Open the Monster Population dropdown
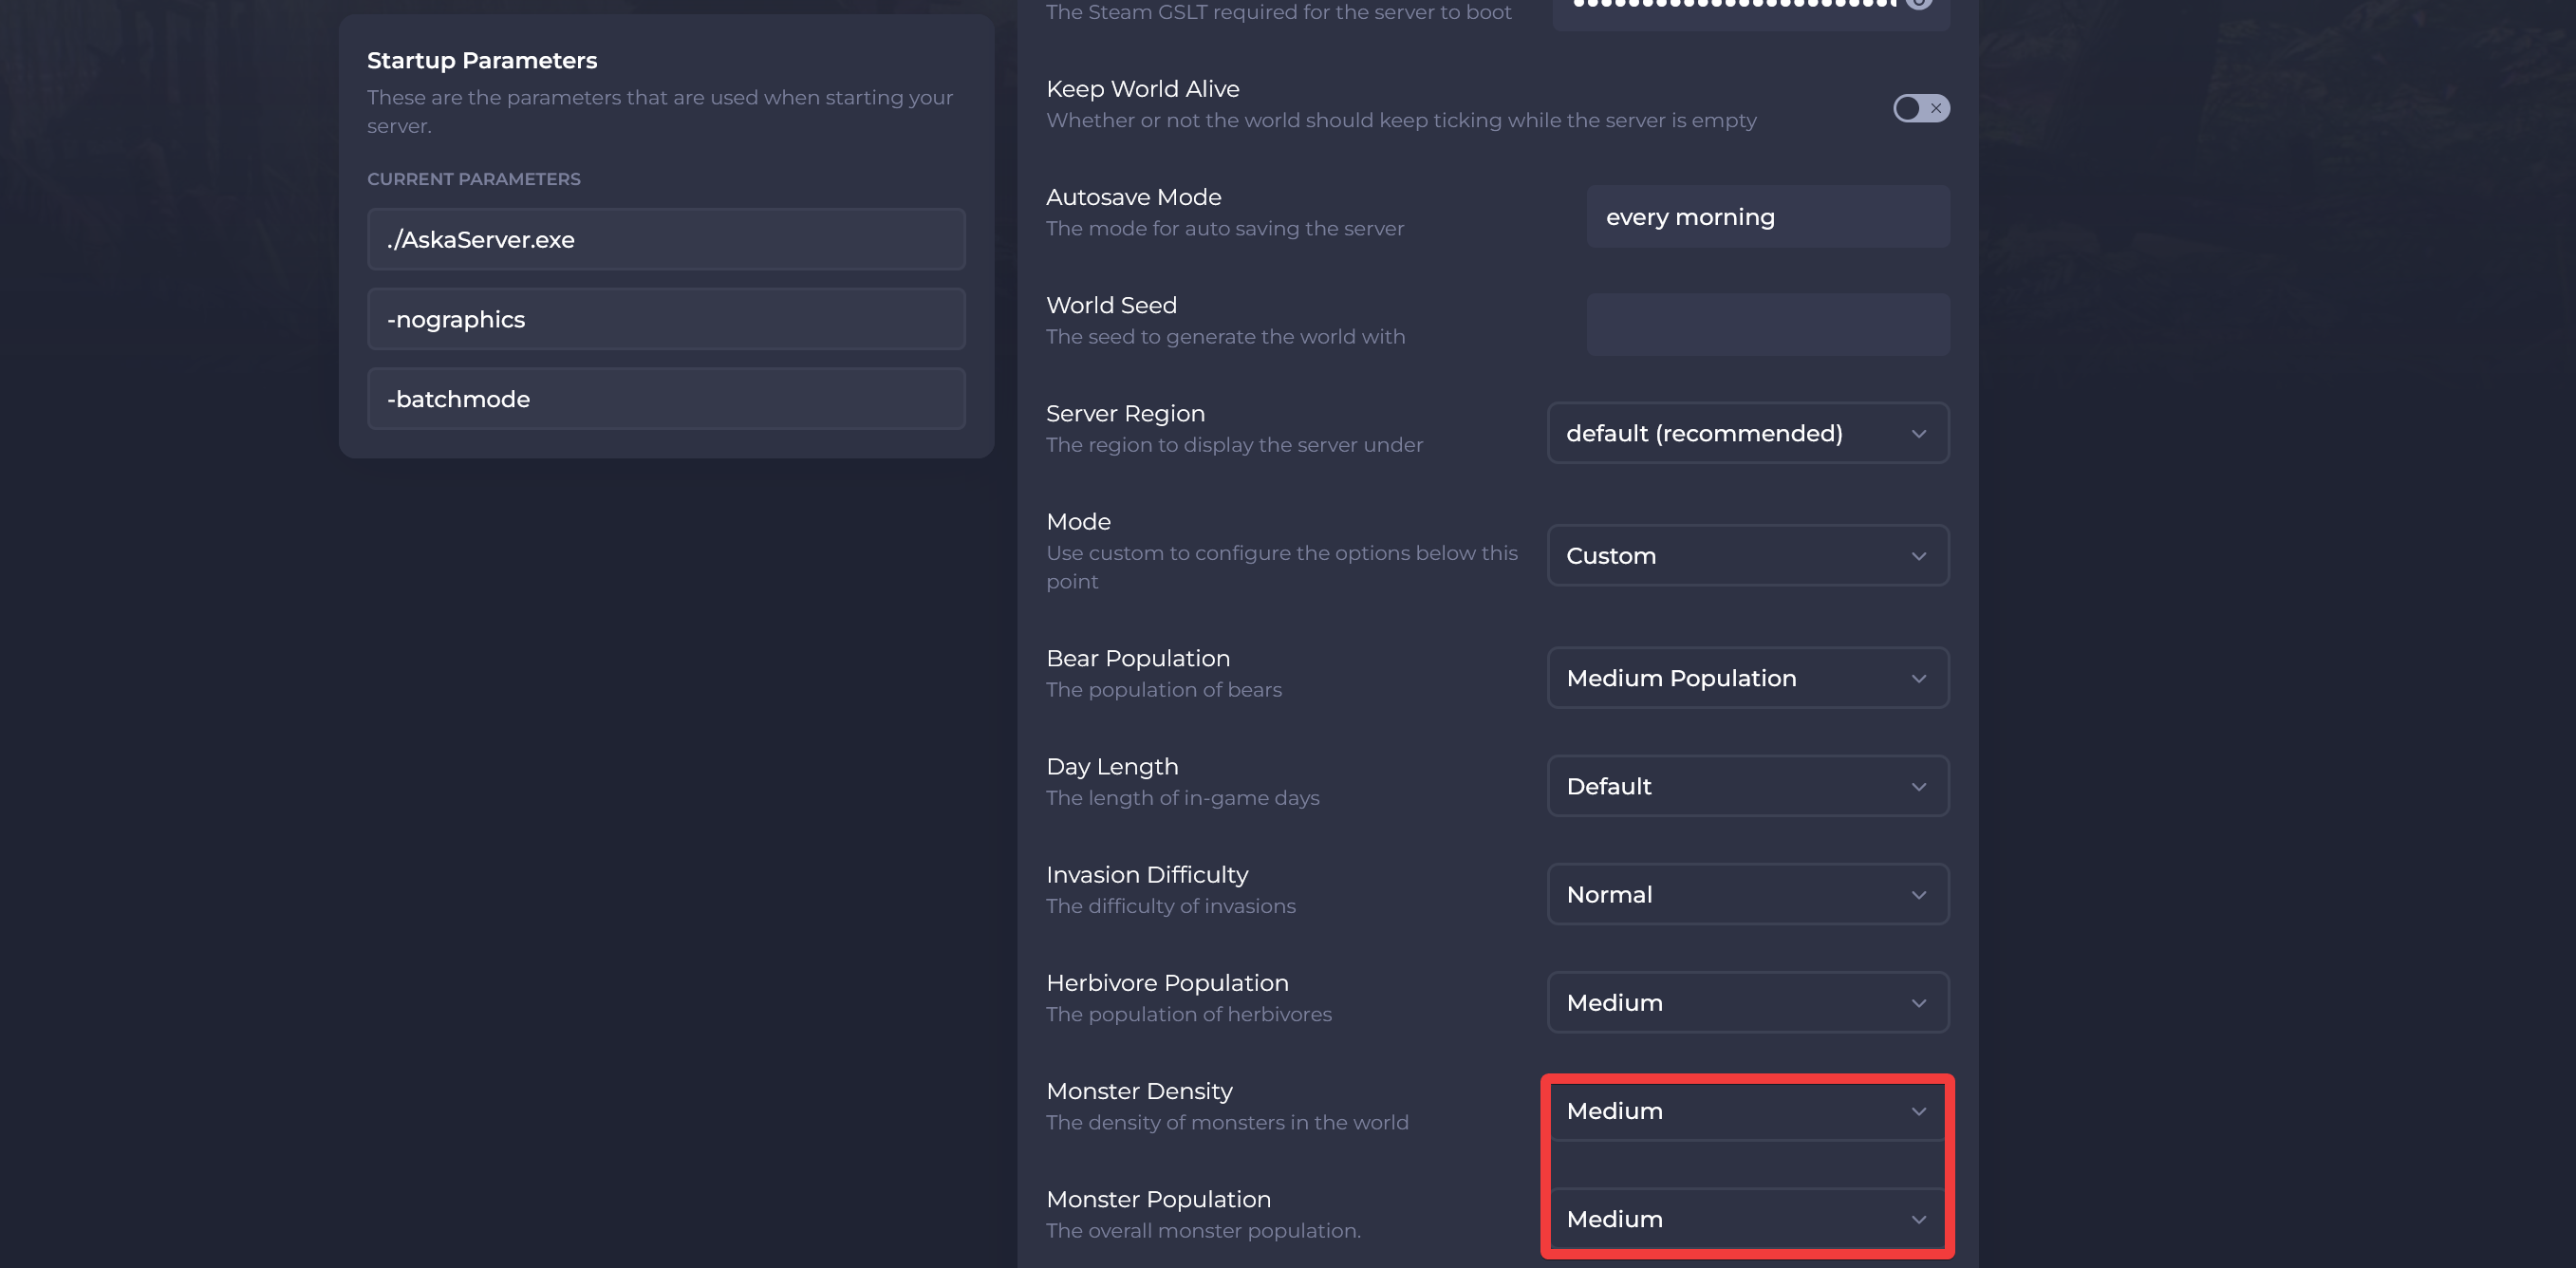Image resolution: width=2576 pixels, height=1268 pixels. coord(1748,1219)
